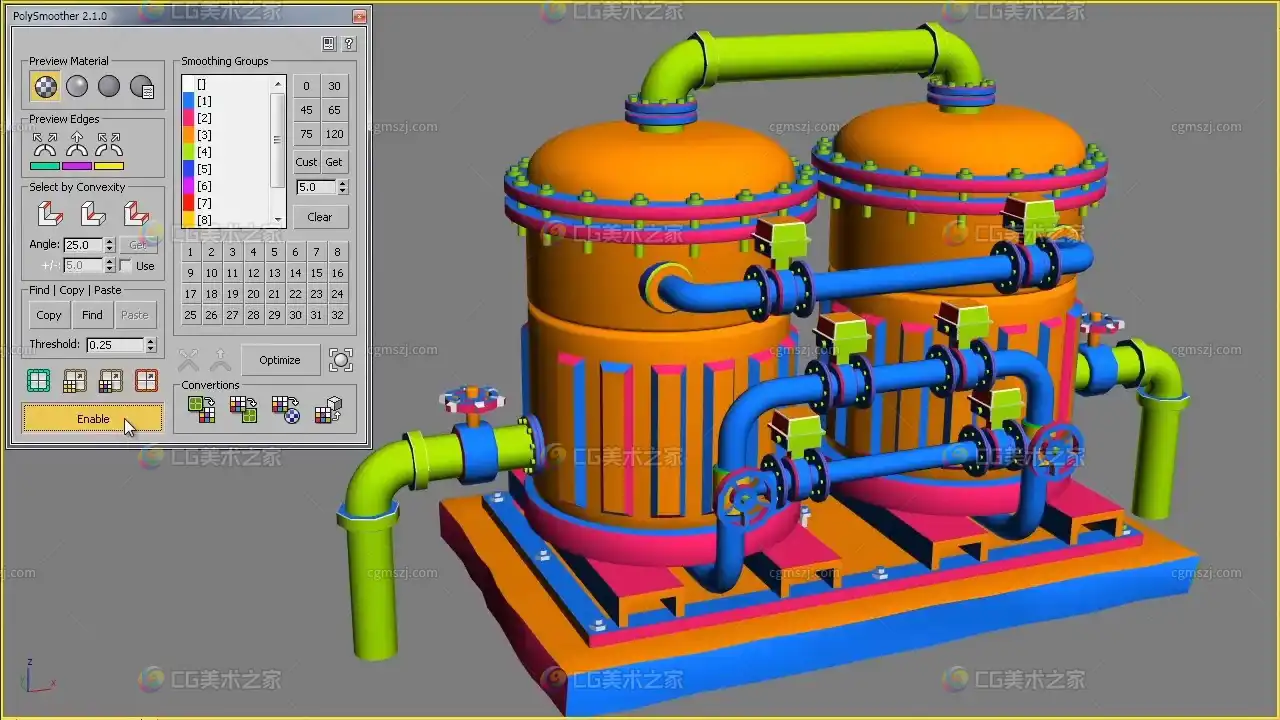Viewport: 1280px width, 720px height.
Task: Click the first Convertions icon
Action: (x=202, y=409)
